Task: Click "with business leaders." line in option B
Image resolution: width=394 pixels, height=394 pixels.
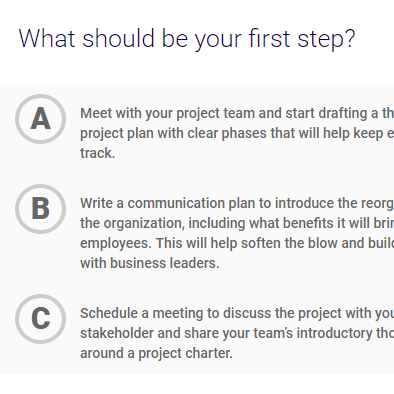Action: point(150,263)
